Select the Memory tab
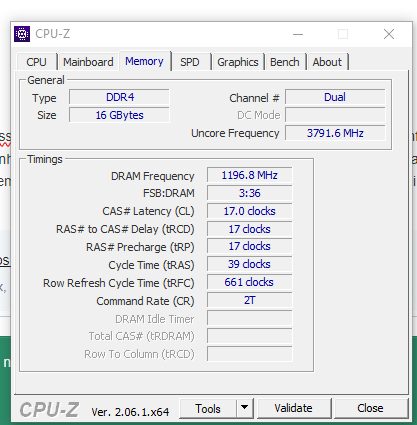The height and width of the screenshot is (425, 417). coord(144,61)
